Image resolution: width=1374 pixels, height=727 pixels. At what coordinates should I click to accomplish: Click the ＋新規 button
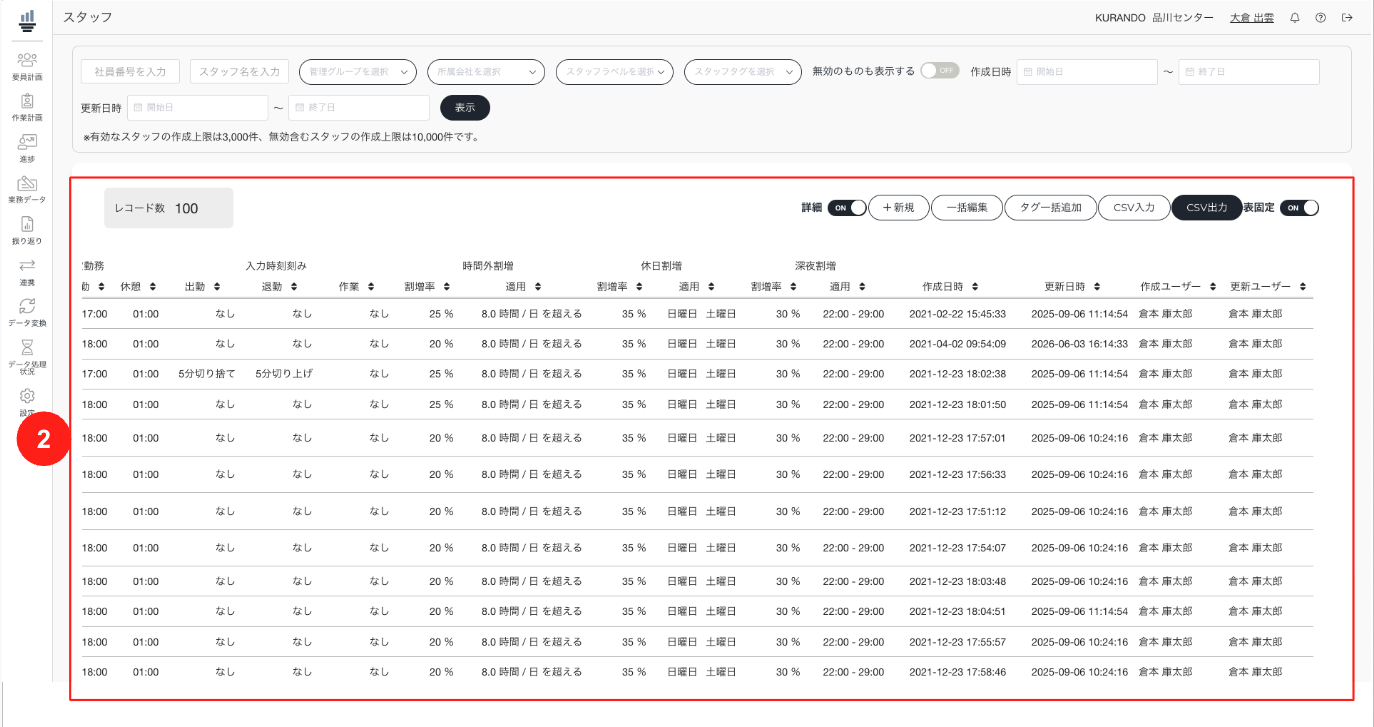898,208
